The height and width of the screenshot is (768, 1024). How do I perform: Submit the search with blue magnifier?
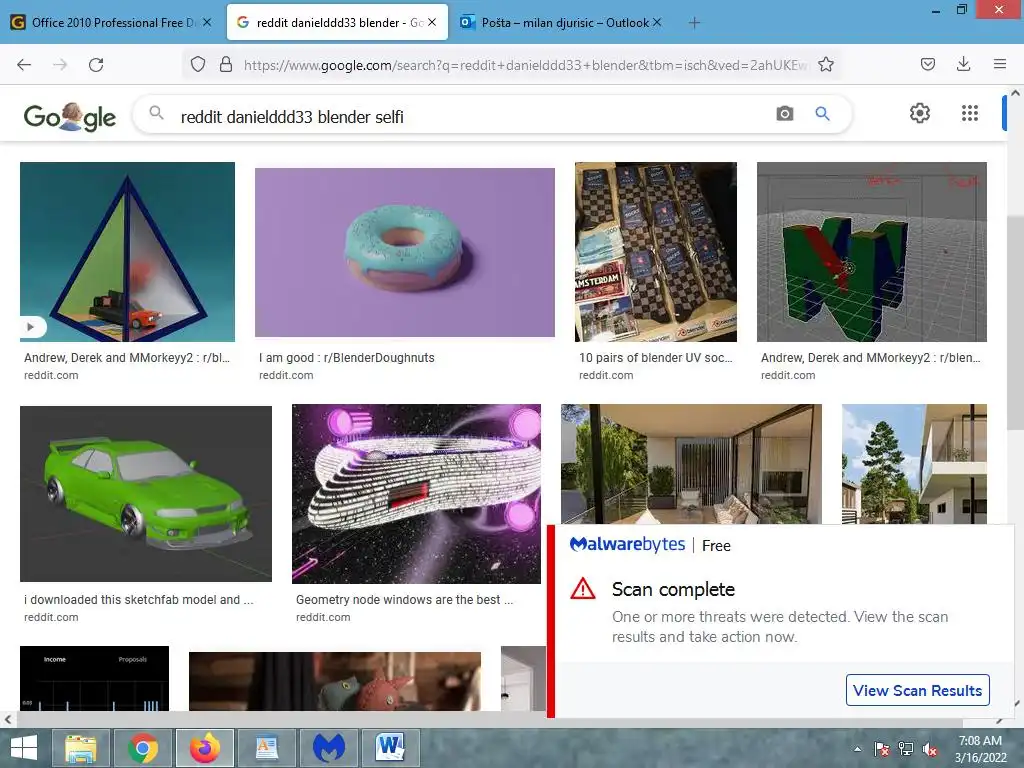coord(822,114)
